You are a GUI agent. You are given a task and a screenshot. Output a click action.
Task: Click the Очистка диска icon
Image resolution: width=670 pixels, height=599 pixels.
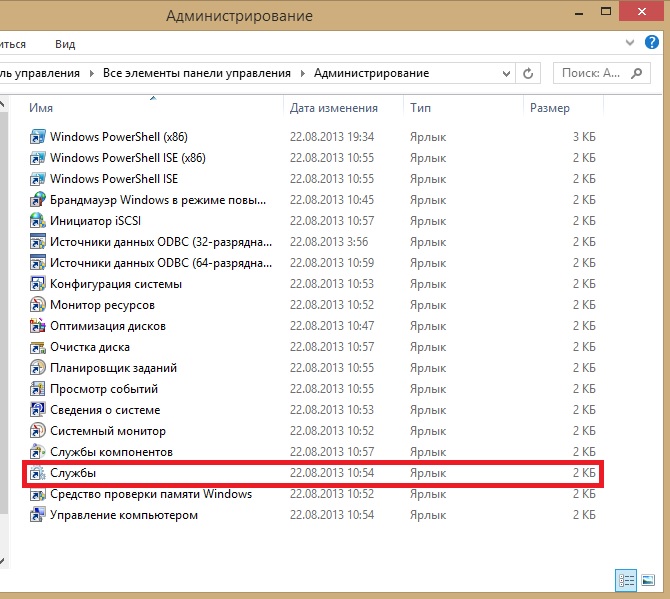point(38,347)
